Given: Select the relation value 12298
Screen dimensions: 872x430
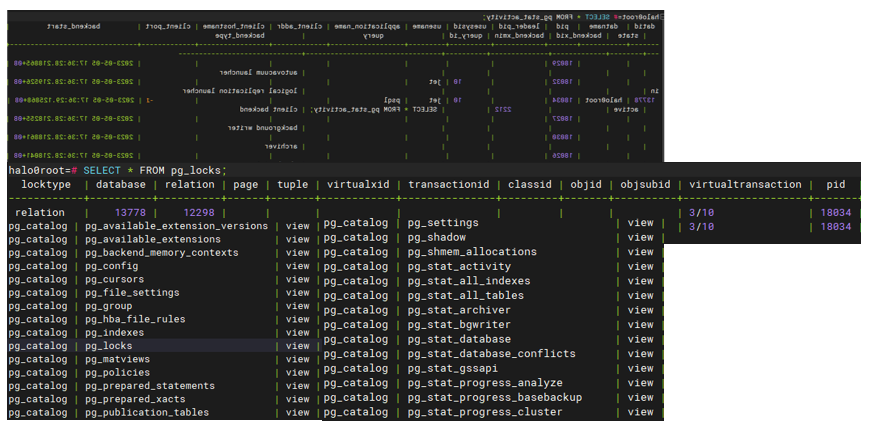Looking at the screenshot, I should pos(199,212).
